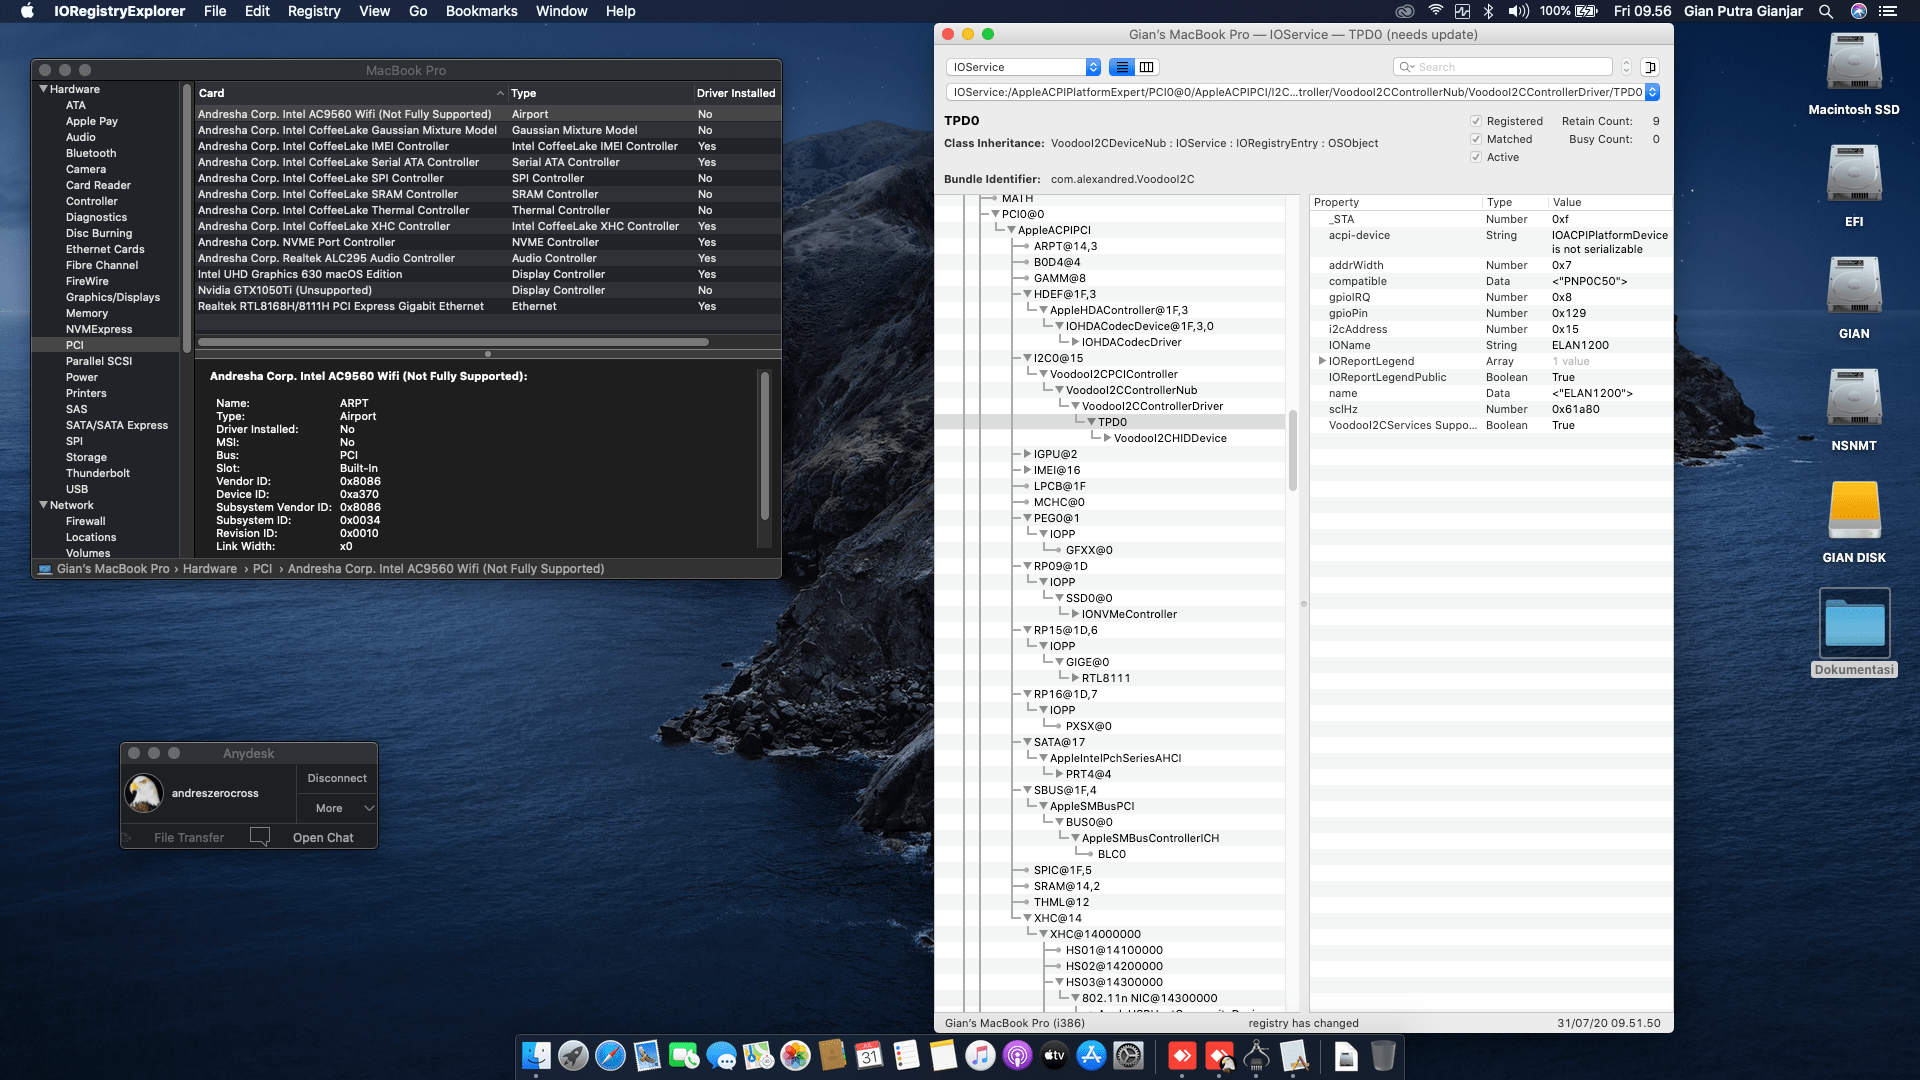Image resolution: width=1920 pixels, height=1080 pixels.
Task: Switch to list view mode in IORegistryExplorer
Action: [x=1122, y=67]
